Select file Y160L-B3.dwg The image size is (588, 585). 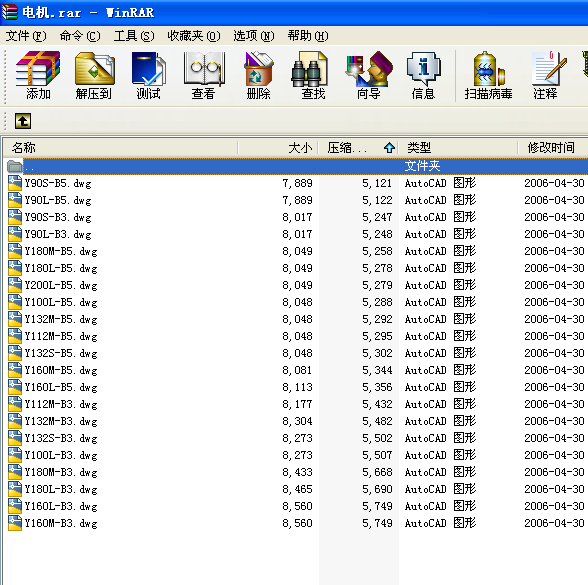(61, 506)
